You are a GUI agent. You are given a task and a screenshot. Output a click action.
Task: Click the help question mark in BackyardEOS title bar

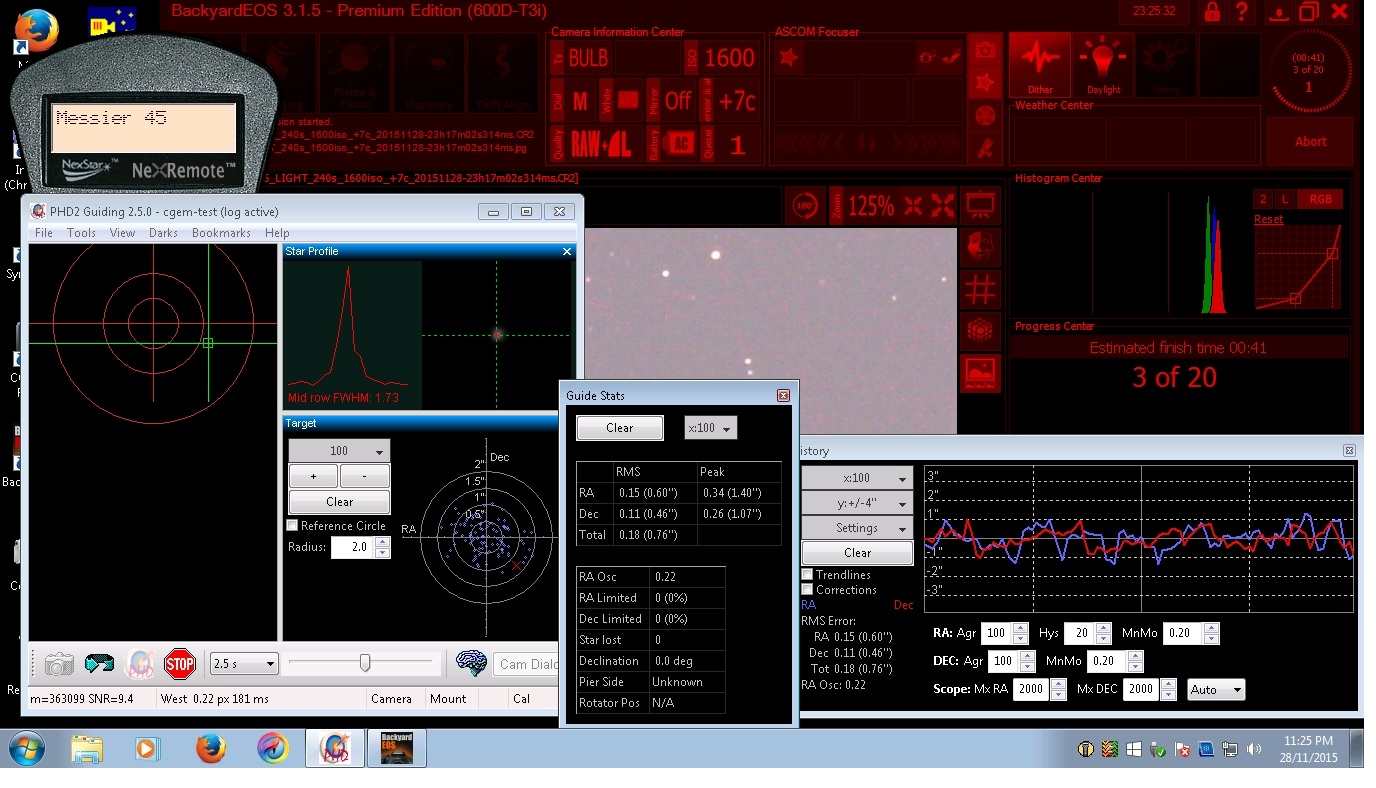click(1241, 12)
